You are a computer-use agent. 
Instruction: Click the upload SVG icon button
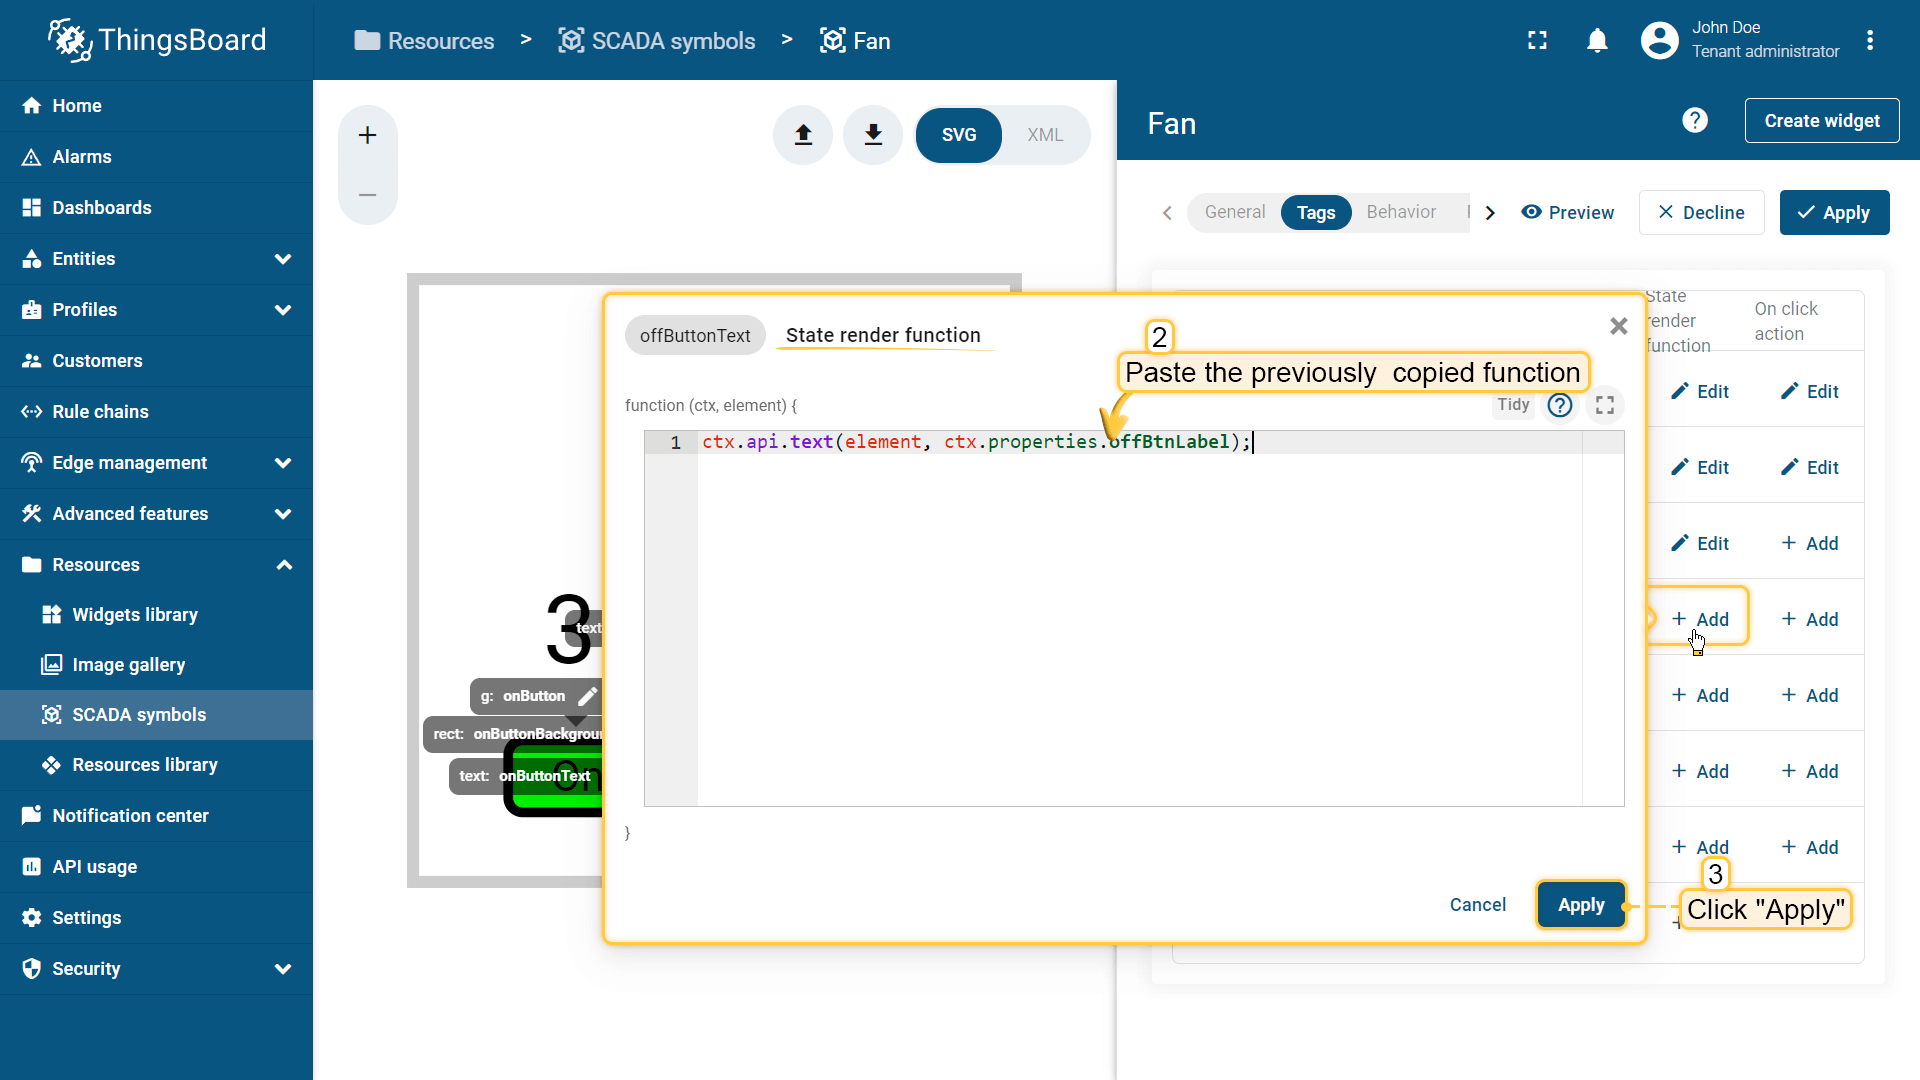[x=803, y=135]
